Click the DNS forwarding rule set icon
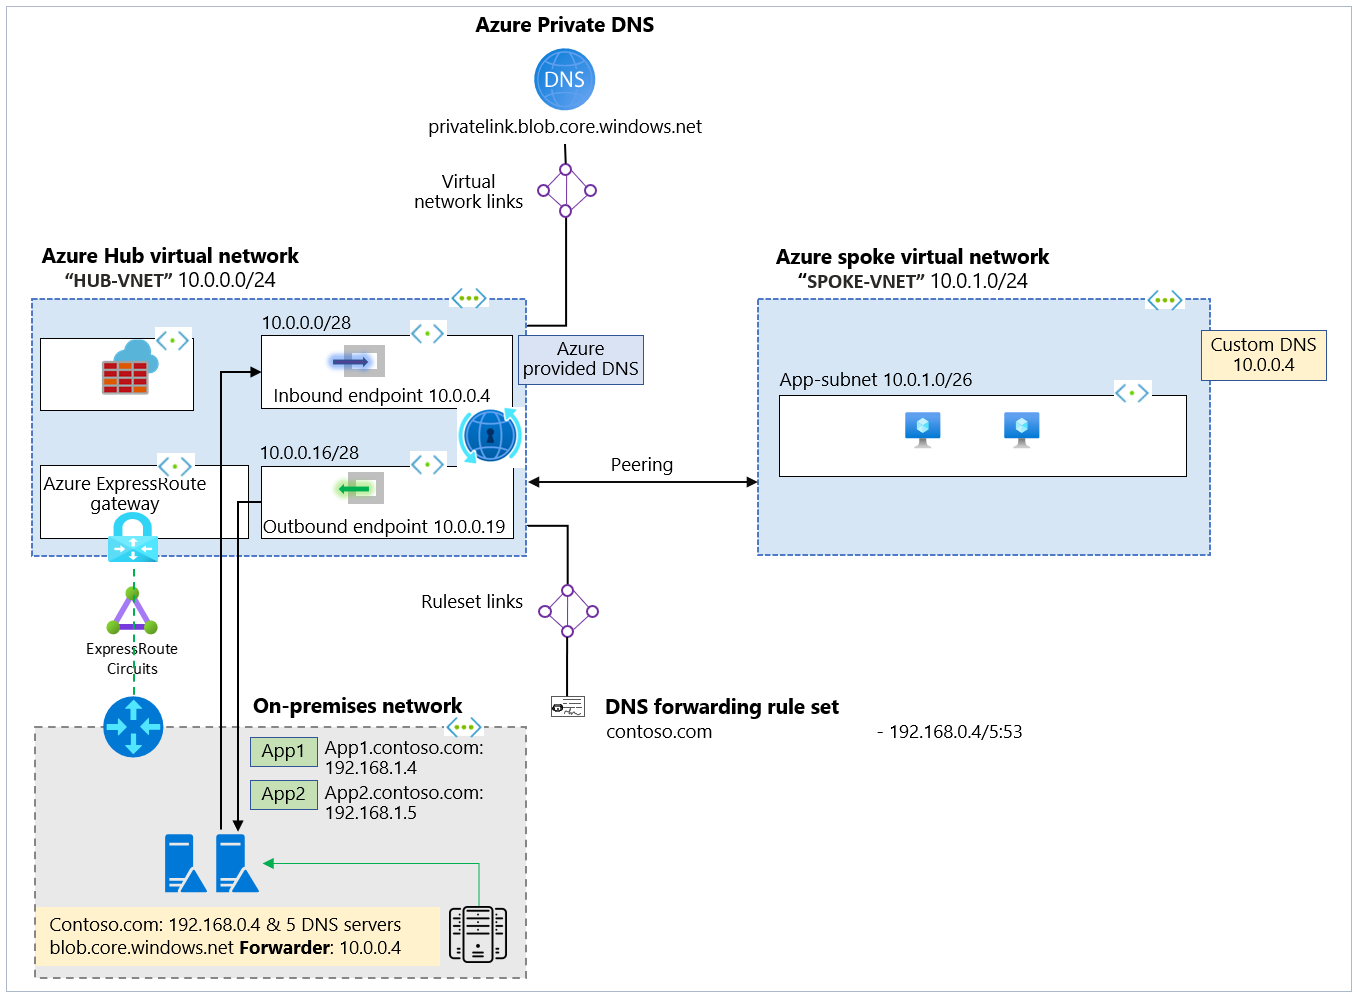 (568, 706)
